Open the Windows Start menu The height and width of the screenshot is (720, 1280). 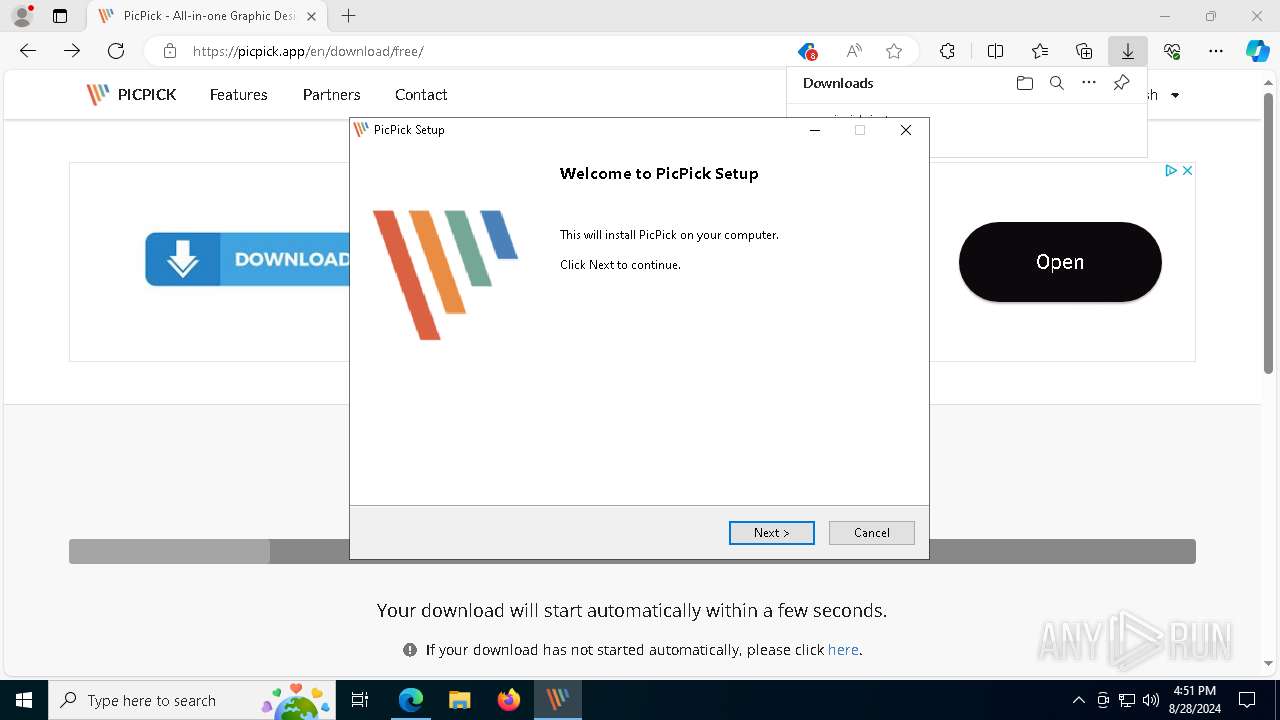[24, 700]
